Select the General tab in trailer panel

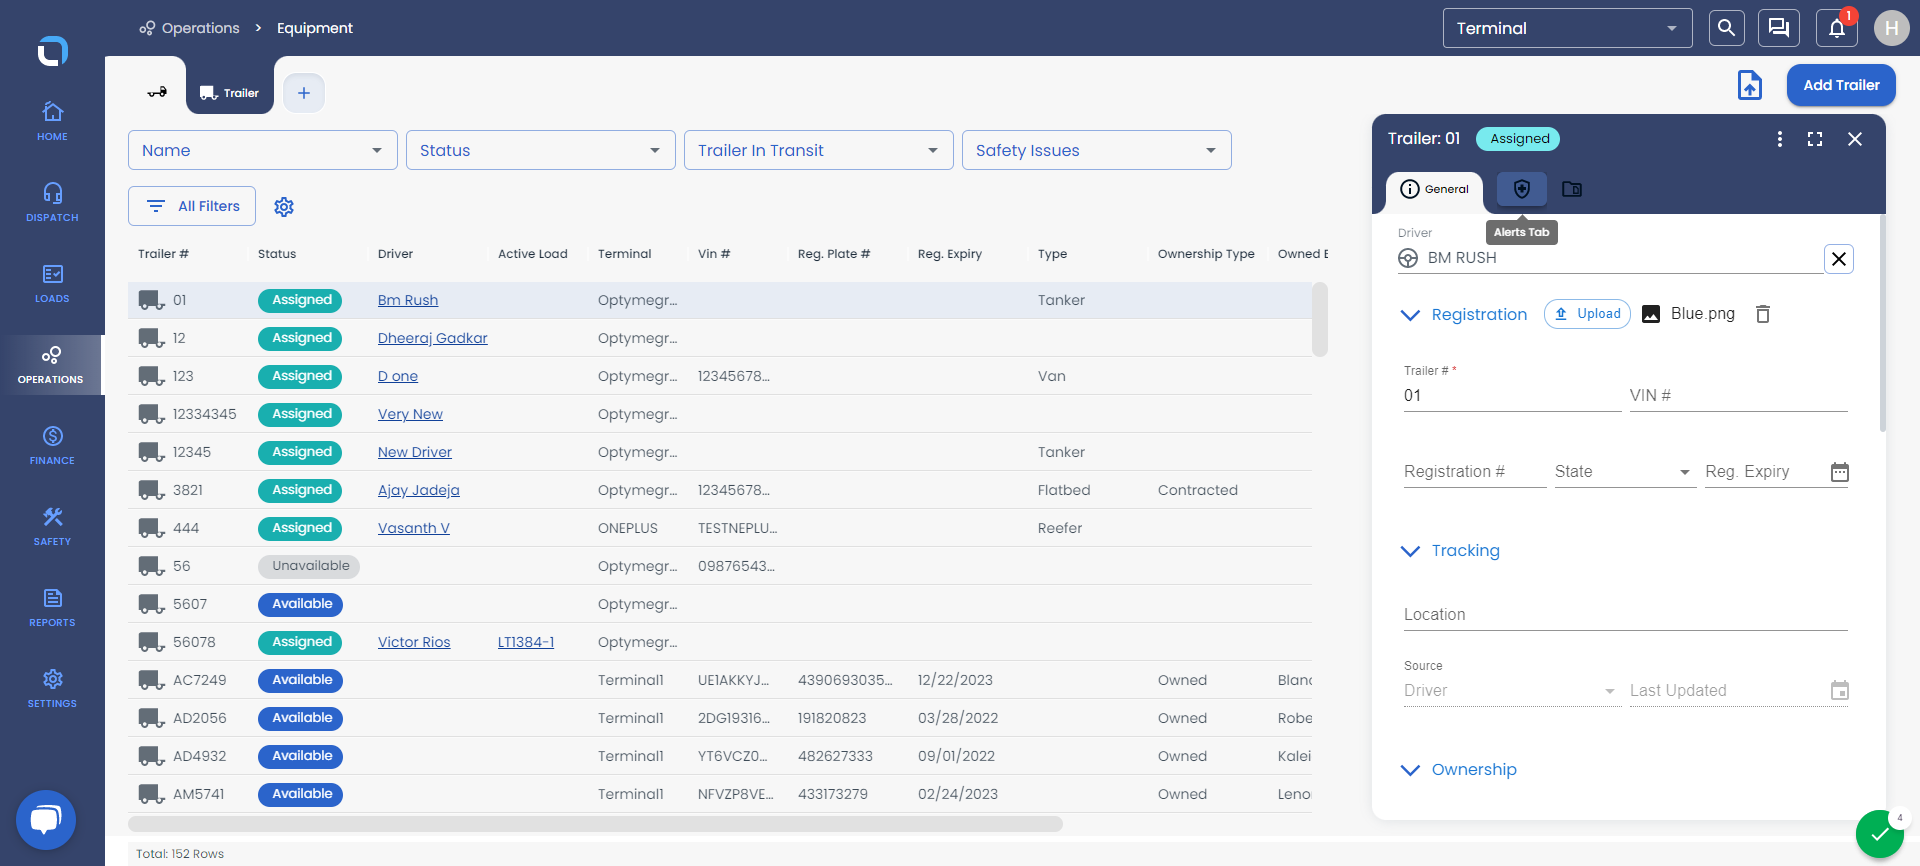point(1434,189)
